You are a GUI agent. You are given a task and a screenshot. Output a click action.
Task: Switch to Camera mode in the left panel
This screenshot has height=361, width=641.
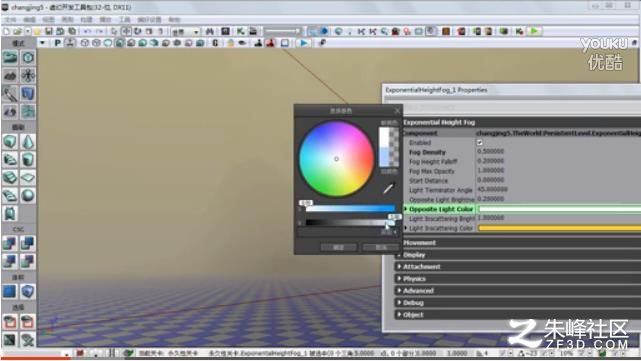tap(10, 58)
